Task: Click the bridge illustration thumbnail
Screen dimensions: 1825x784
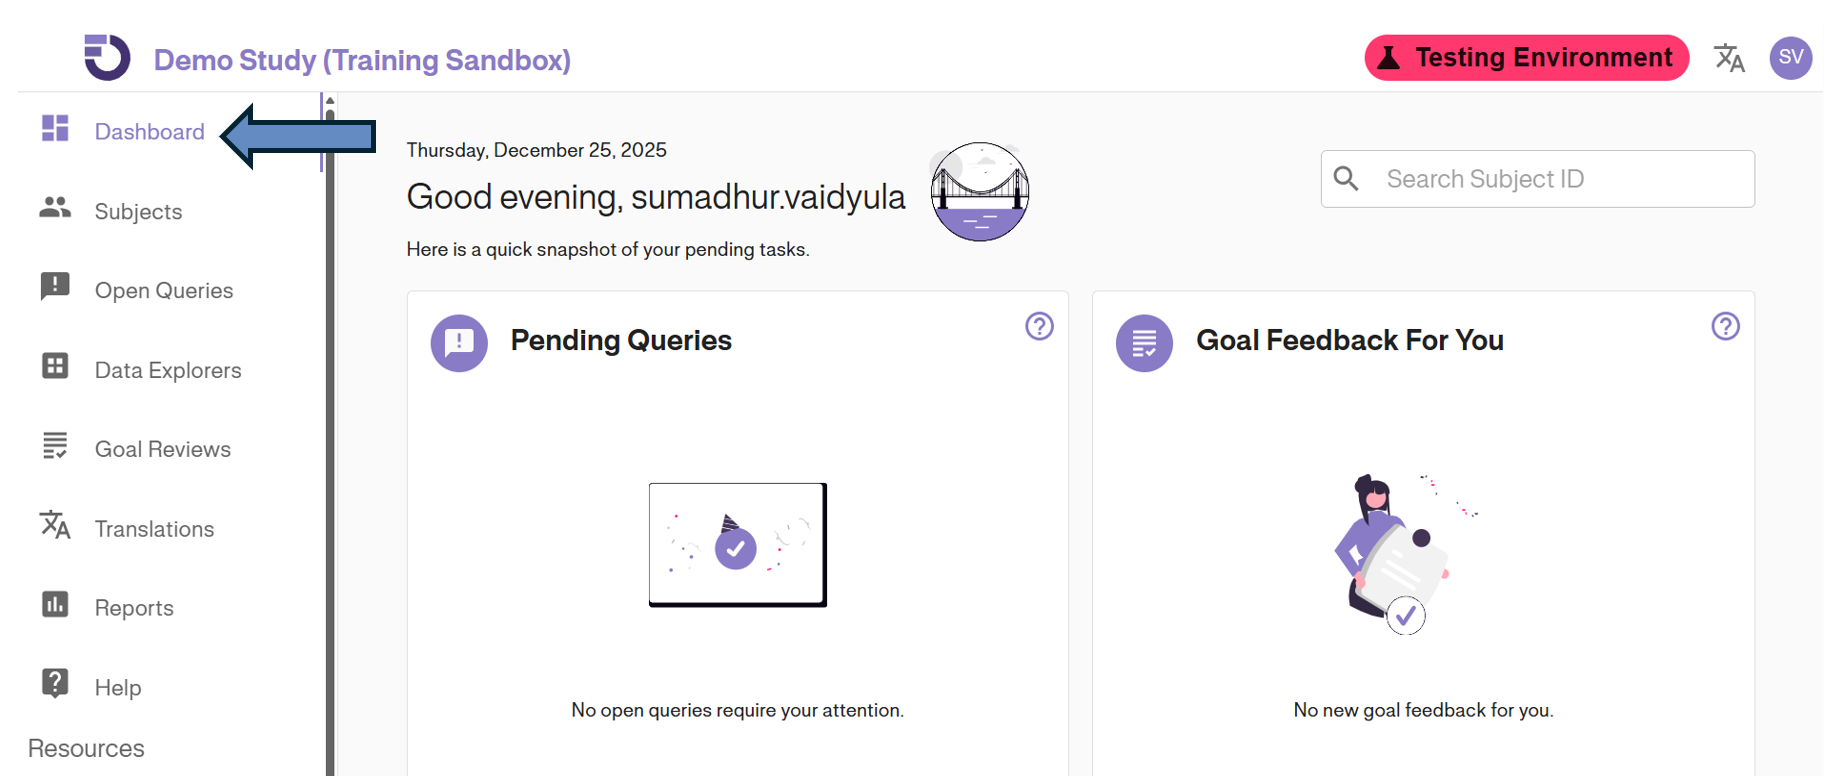Action: coord(980,192)
